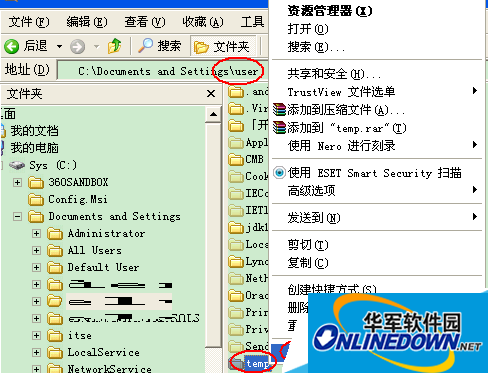The height and width of the screenshot is (373, 488).
Task: Choose Open (打开) in context menu
Action: coord(308,29)
